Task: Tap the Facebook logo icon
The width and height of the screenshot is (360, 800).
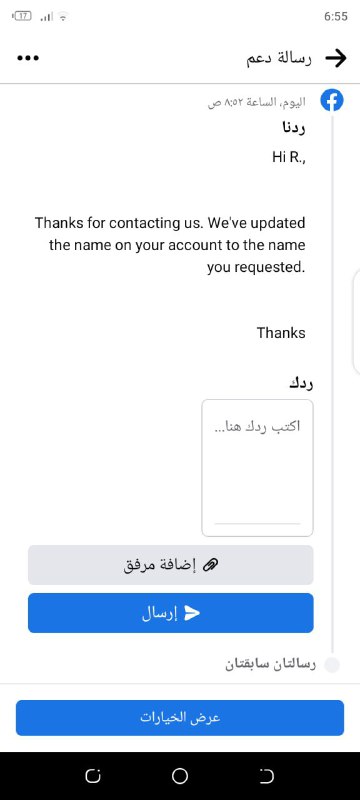Action: [332, 101]
